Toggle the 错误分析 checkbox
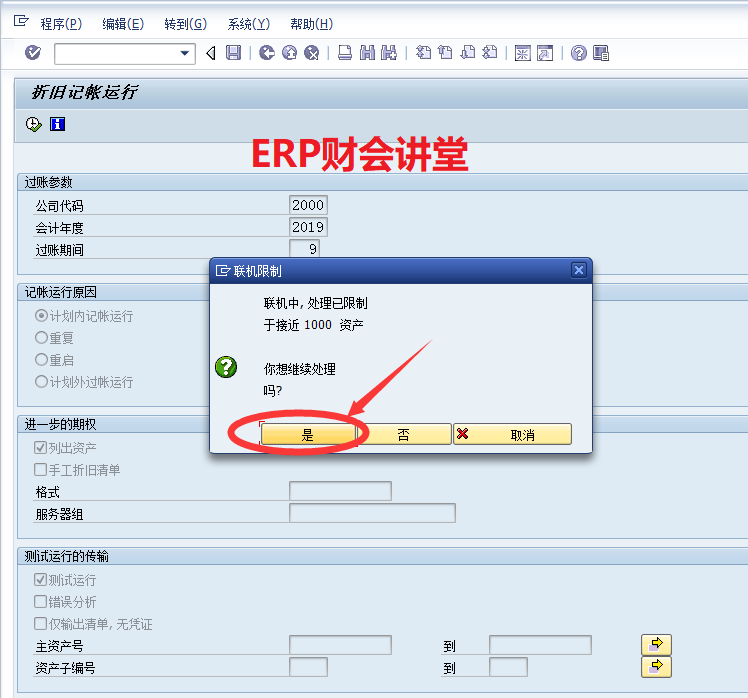Viewport: 748px width, 698px height. (x=41, y=602)
